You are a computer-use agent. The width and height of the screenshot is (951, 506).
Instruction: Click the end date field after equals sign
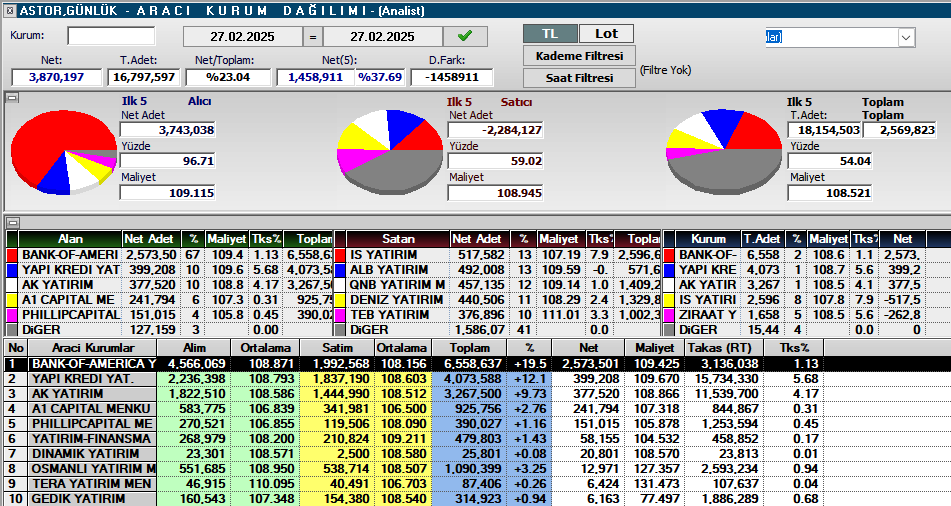382,36
